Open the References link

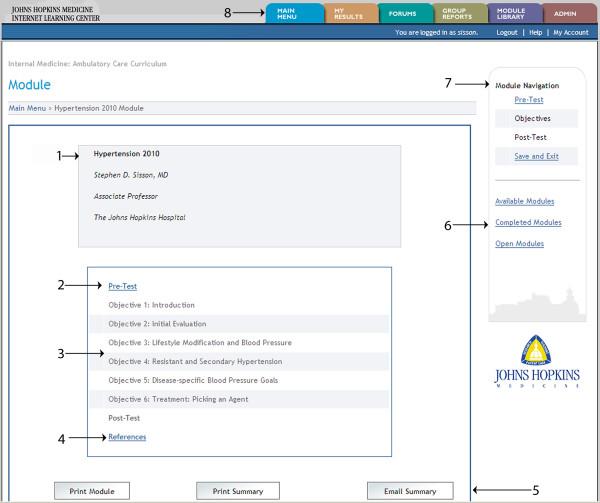[127, 437]
